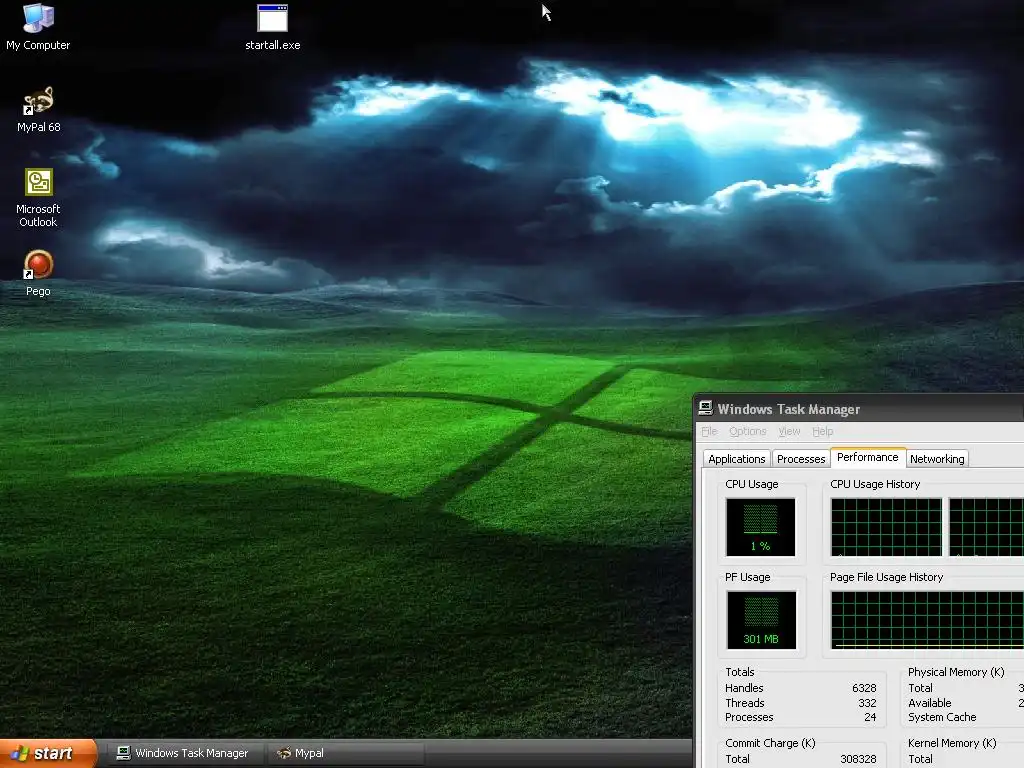
Task: Click the Windows start button
Action: point(48,753)
